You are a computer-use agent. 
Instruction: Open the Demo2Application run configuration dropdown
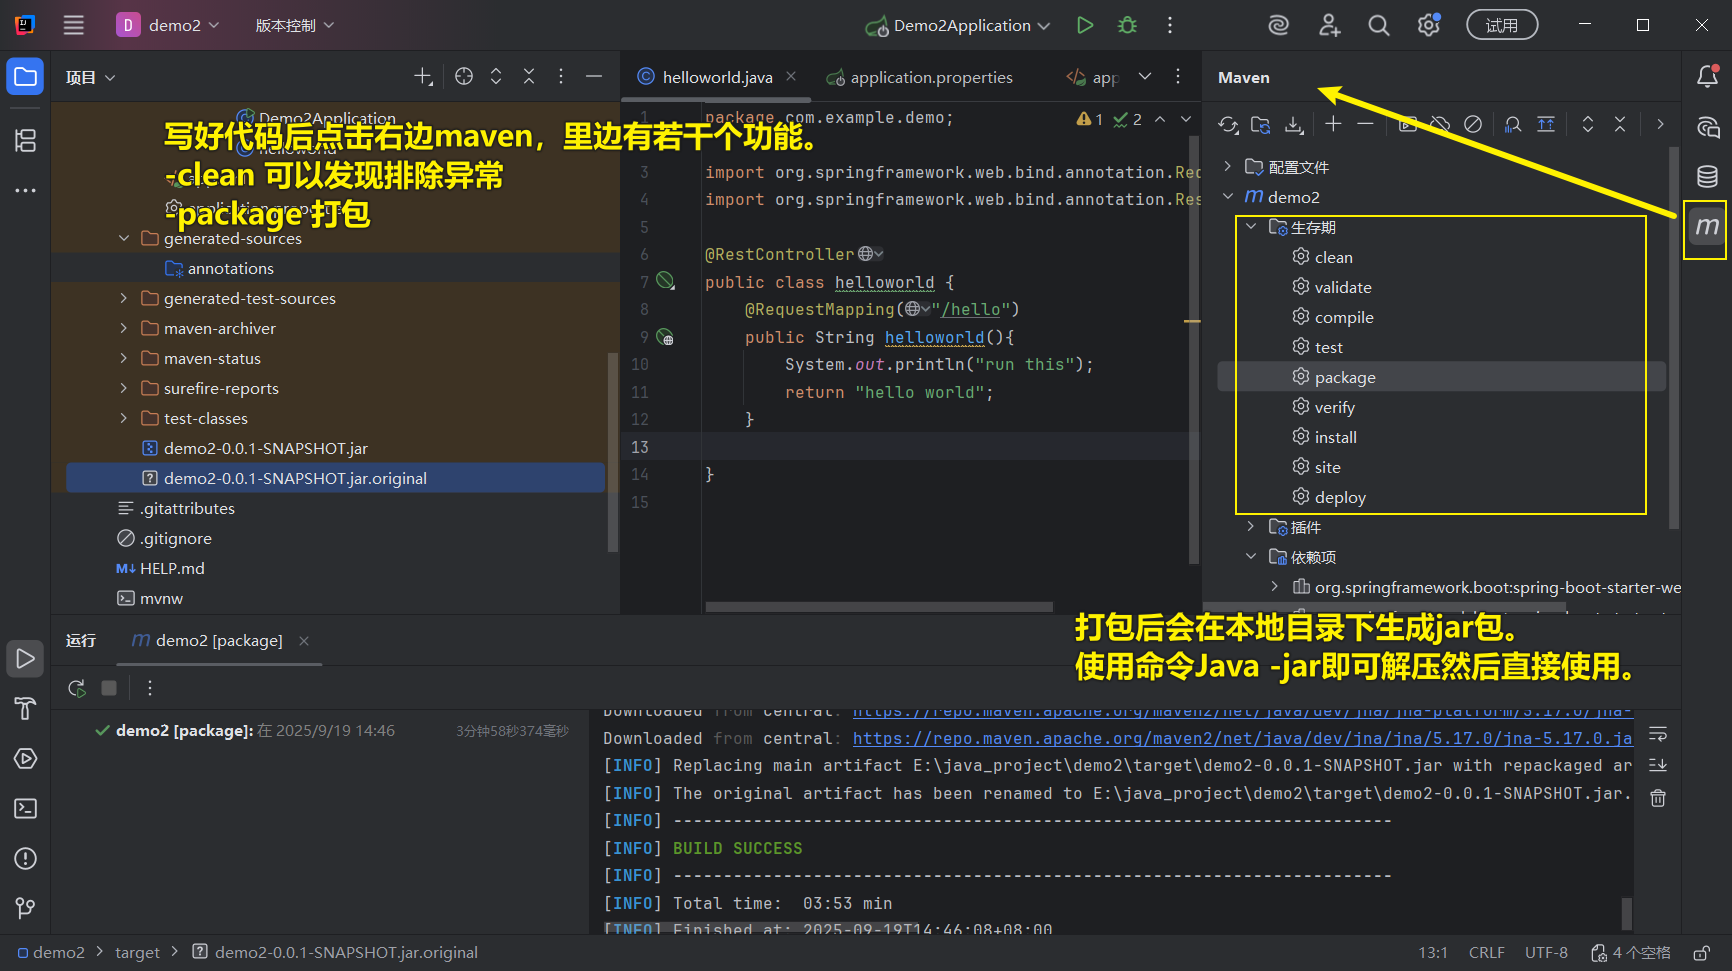click(x=958, y=26)
